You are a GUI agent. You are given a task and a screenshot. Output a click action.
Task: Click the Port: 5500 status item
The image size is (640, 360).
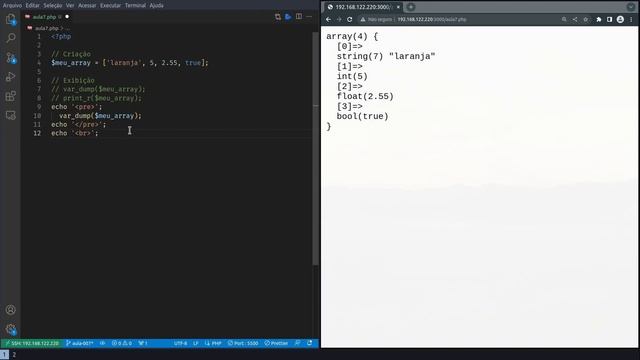tap(243, 343)
